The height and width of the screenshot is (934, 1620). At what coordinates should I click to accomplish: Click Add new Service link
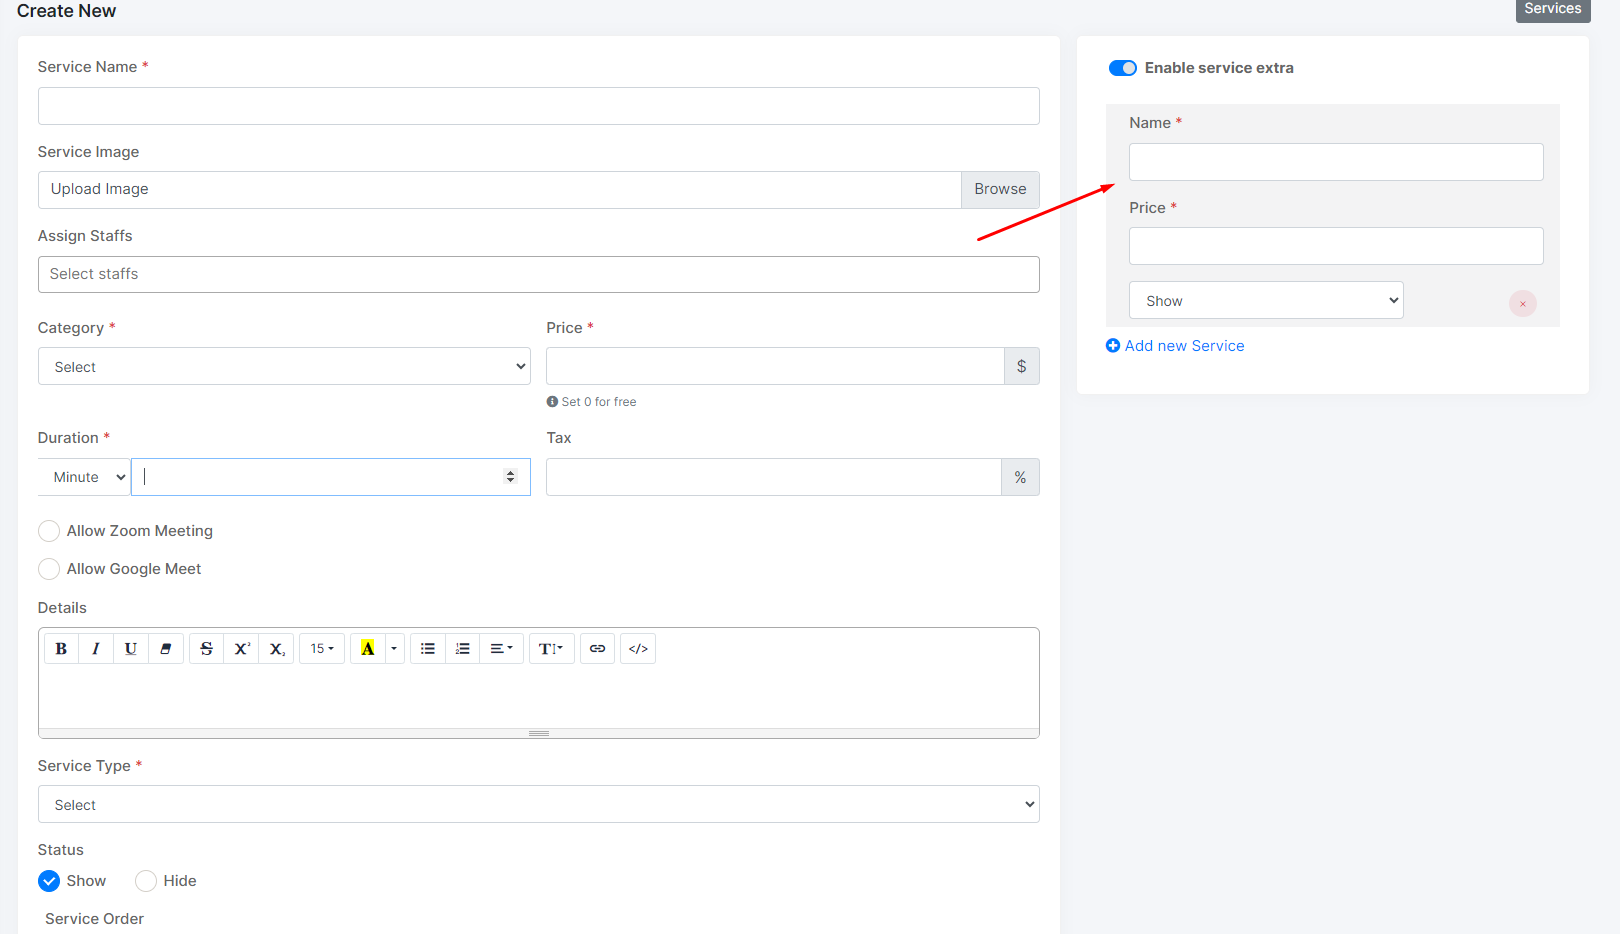coord(1185,346)
